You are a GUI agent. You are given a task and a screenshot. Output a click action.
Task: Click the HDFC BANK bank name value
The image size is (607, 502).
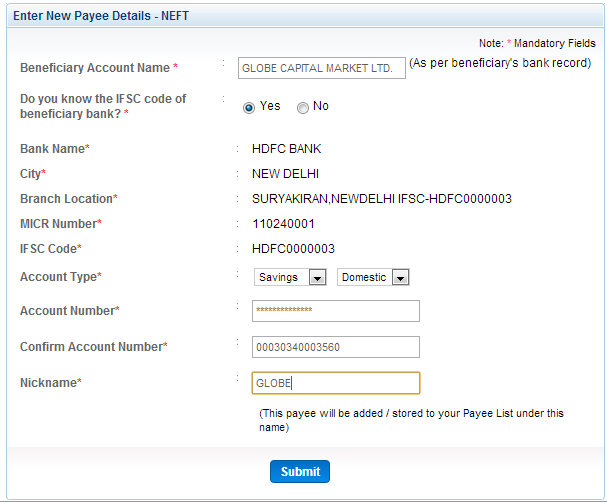coord(286,149)
